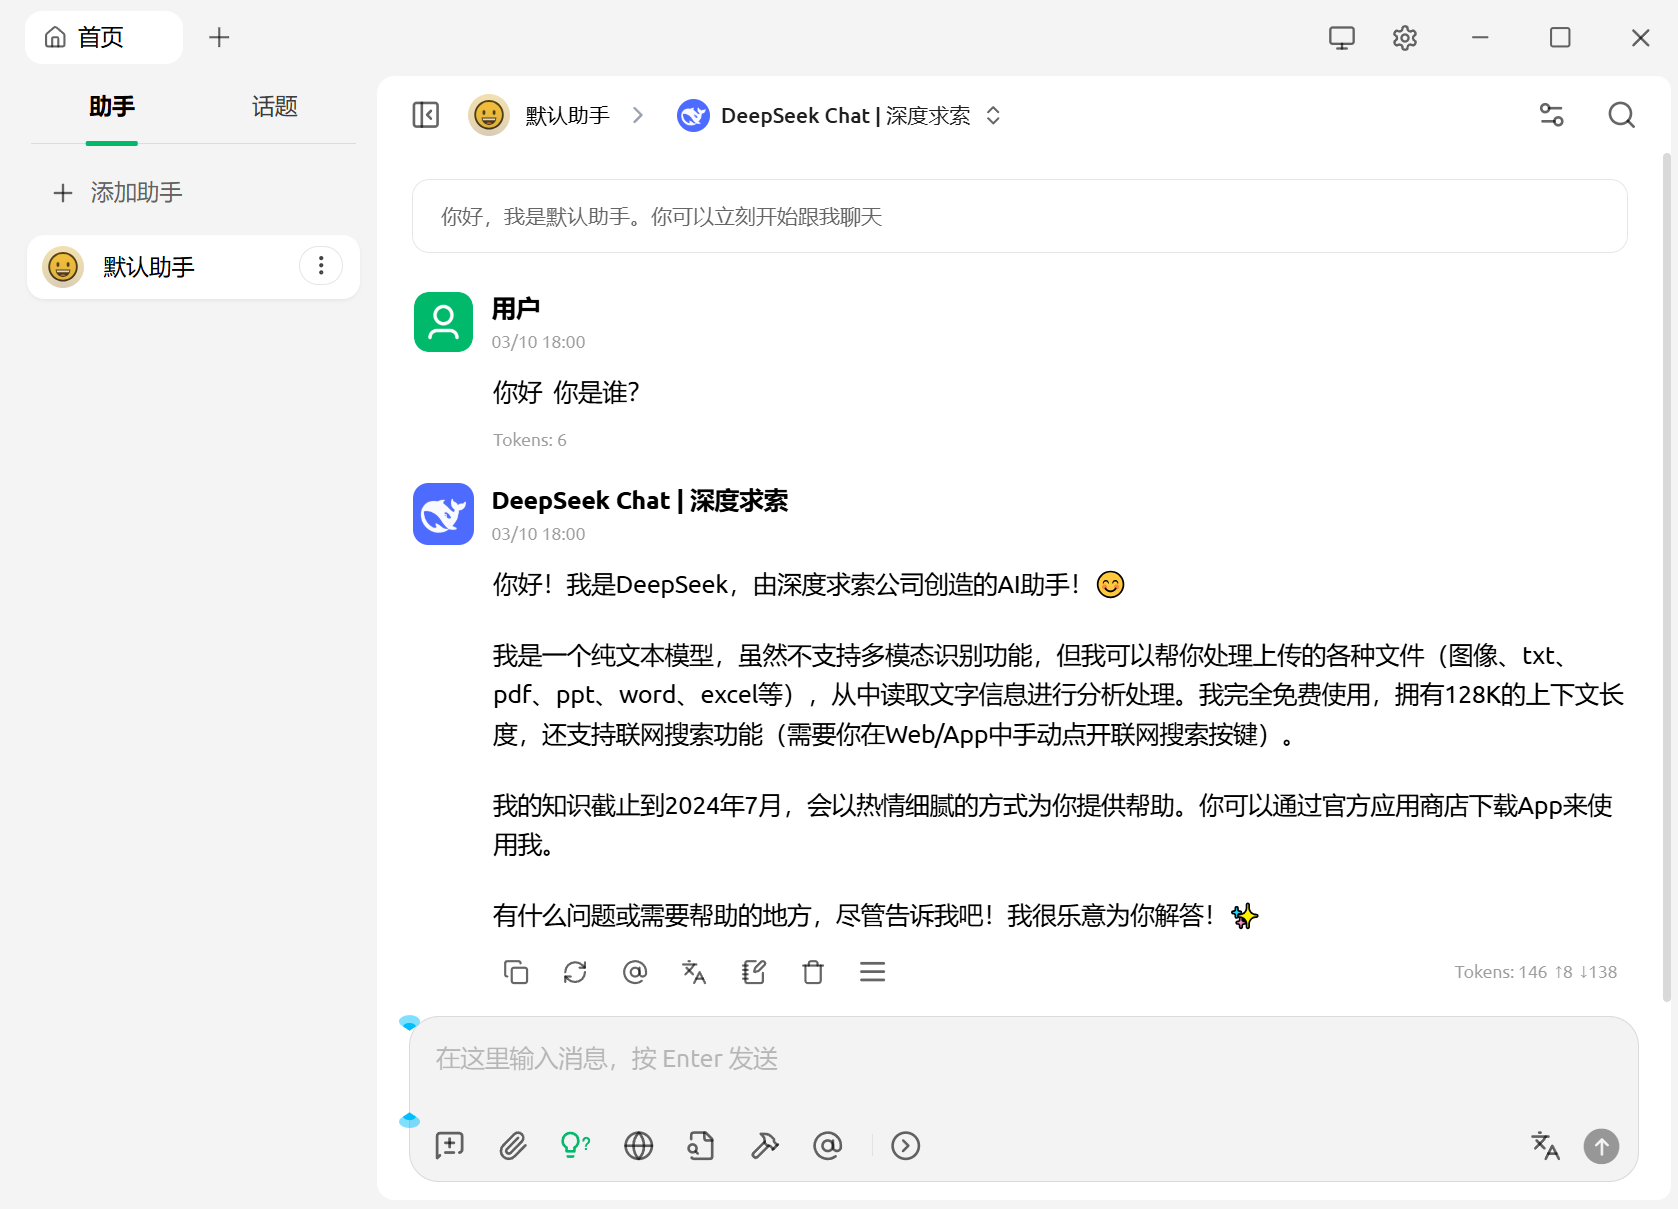Screen dimensions: 1678x1209
Task: Switch to the 话题 tab
Action: pos(274,107)
